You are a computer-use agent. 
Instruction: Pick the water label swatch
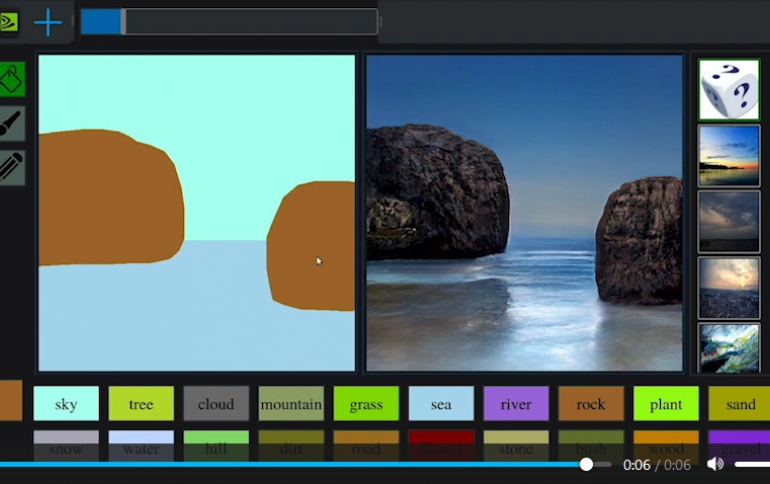click(141, 445)
